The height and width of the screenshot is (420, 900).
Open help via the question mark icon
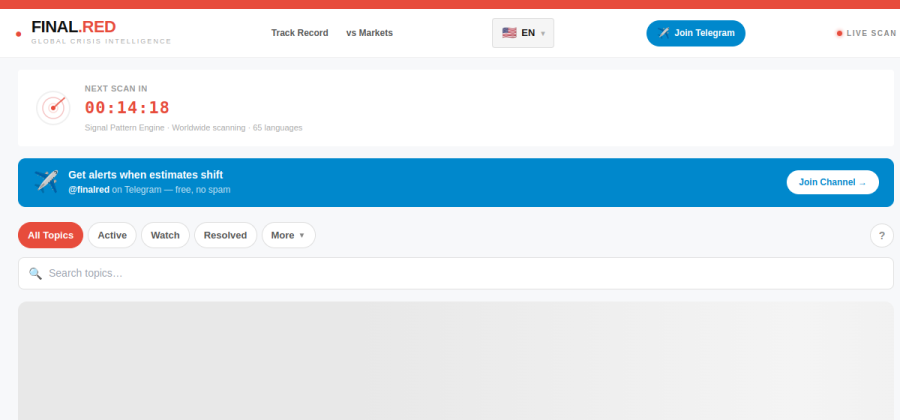881,235
